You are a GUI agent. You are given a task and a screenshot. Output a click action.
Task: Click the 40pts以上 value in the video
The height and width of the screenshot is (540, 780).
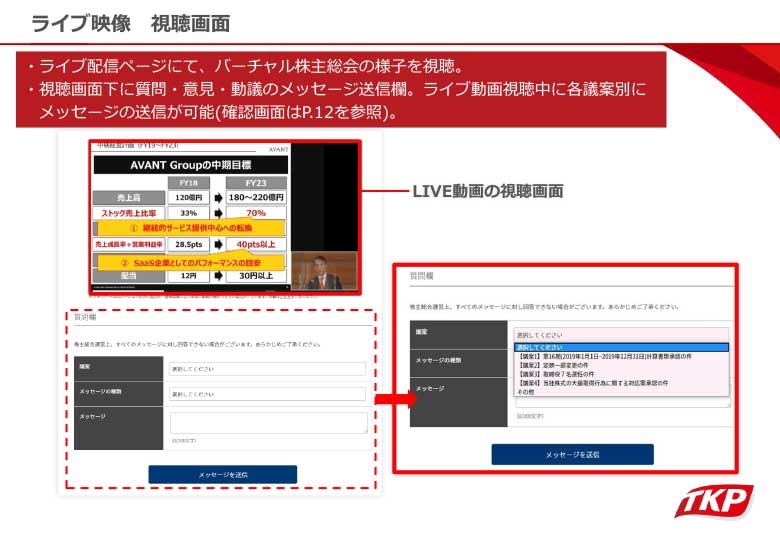(256, 244)
